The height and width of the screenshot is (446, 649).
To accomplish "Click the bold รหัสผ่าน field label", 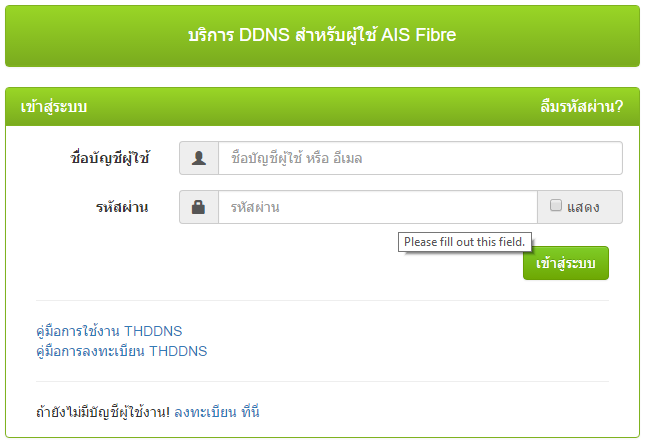I will click(x=122, y=207).
